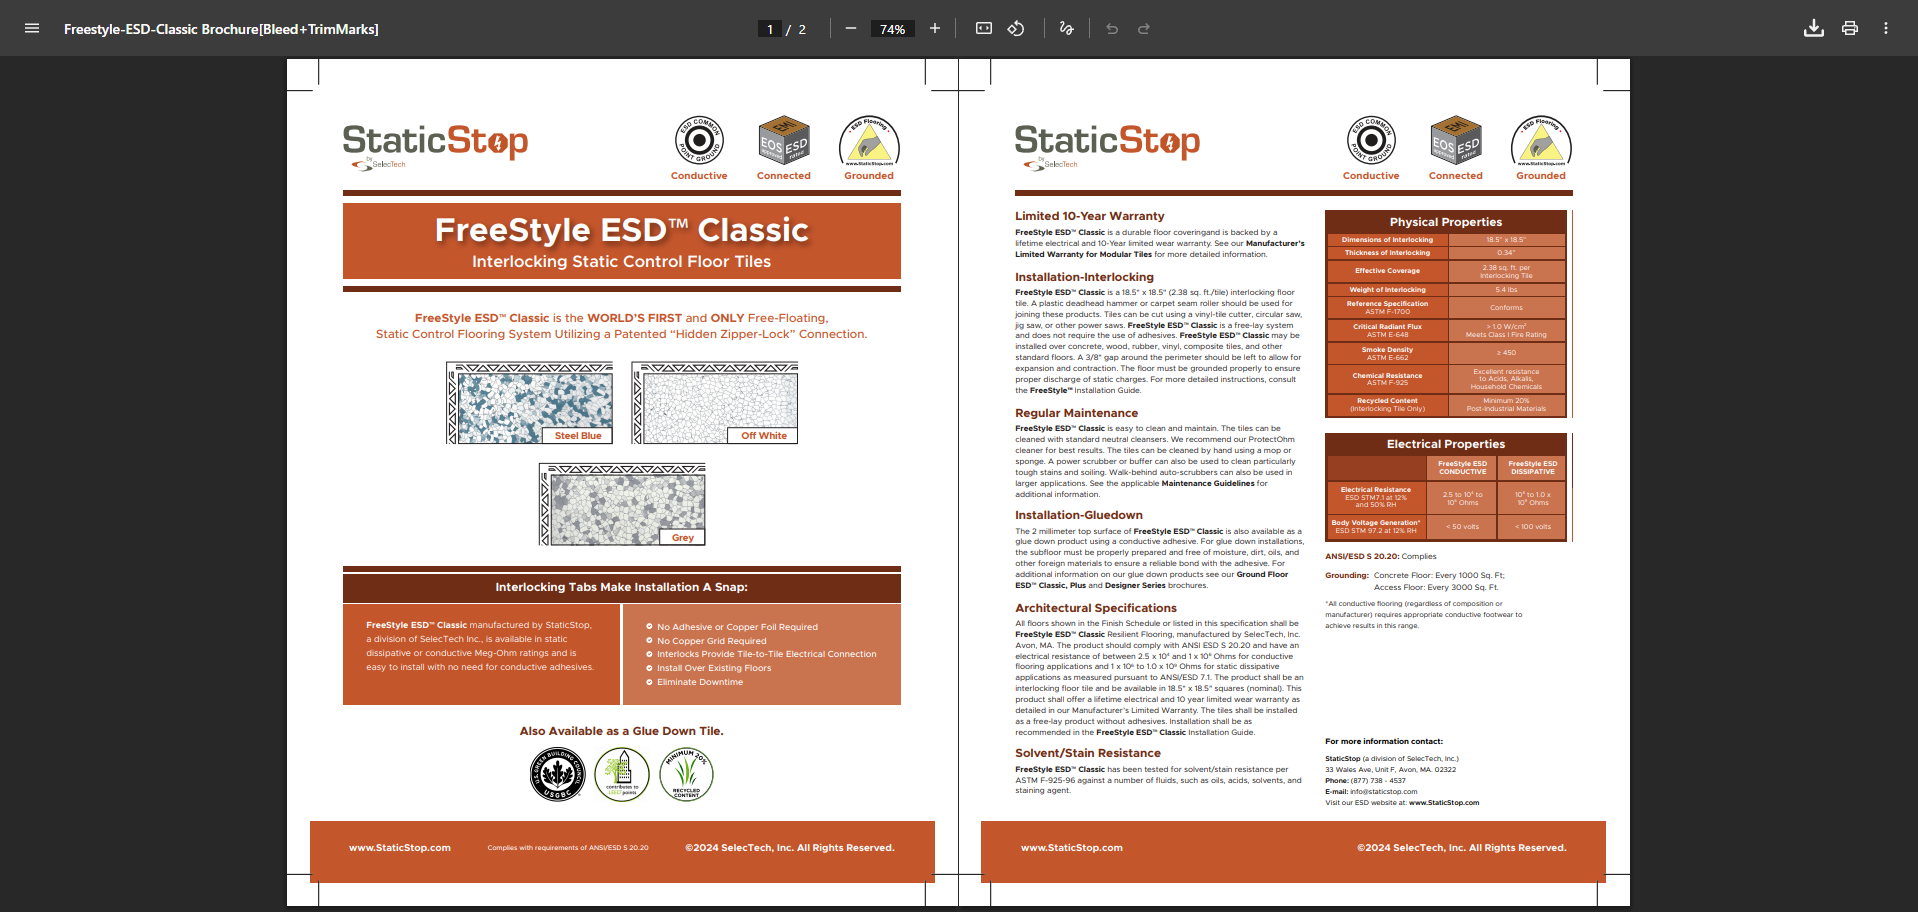The height and width of the screenshot is (912, 1918).
Task: Select the Steel Blue tile sample image
Action: [530, 402]
